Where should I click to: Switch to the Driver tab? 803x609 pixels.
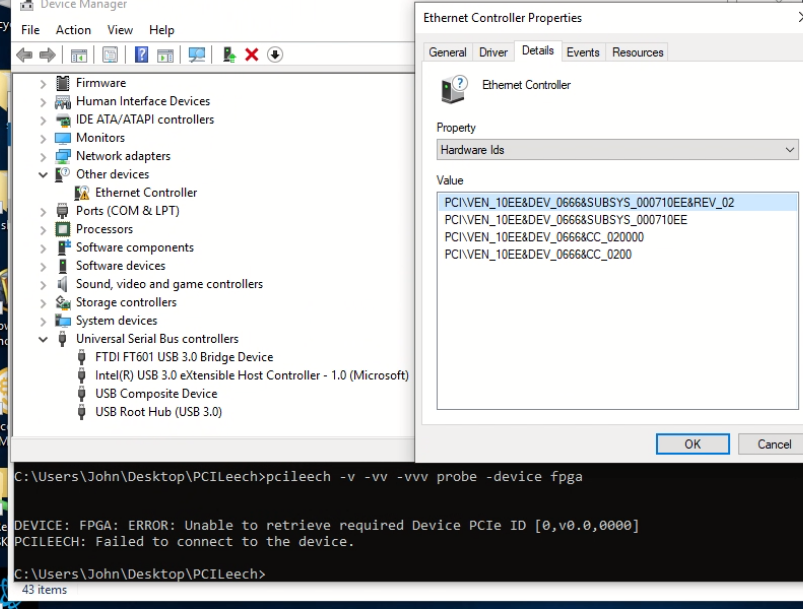493,52
